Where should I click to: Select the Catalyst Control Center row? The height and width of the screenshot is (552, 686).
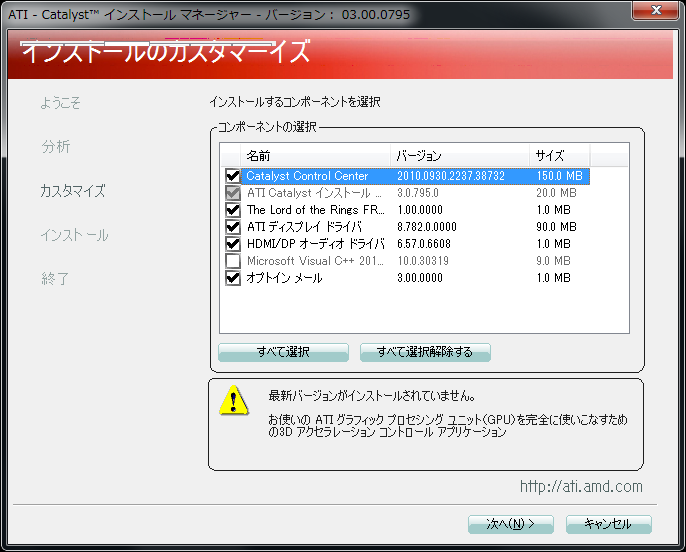pos(308,176)
